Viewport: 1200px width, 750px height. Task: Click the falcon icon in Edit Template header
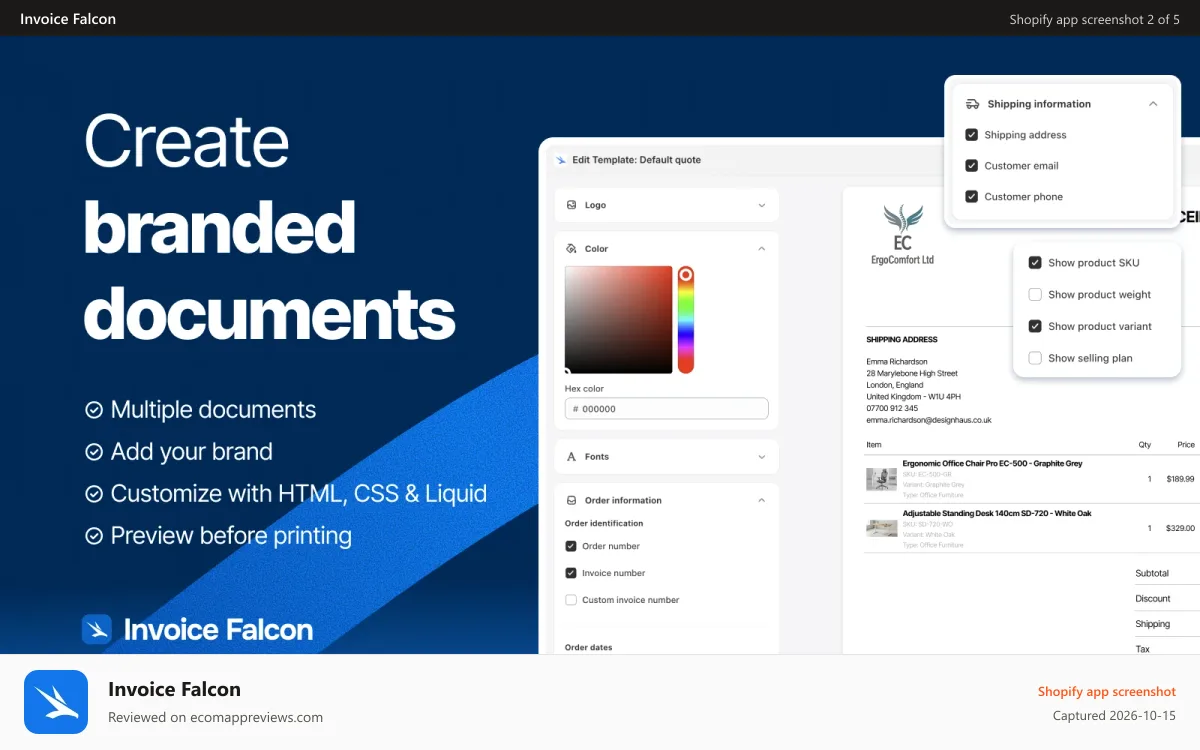click(561, 160)
